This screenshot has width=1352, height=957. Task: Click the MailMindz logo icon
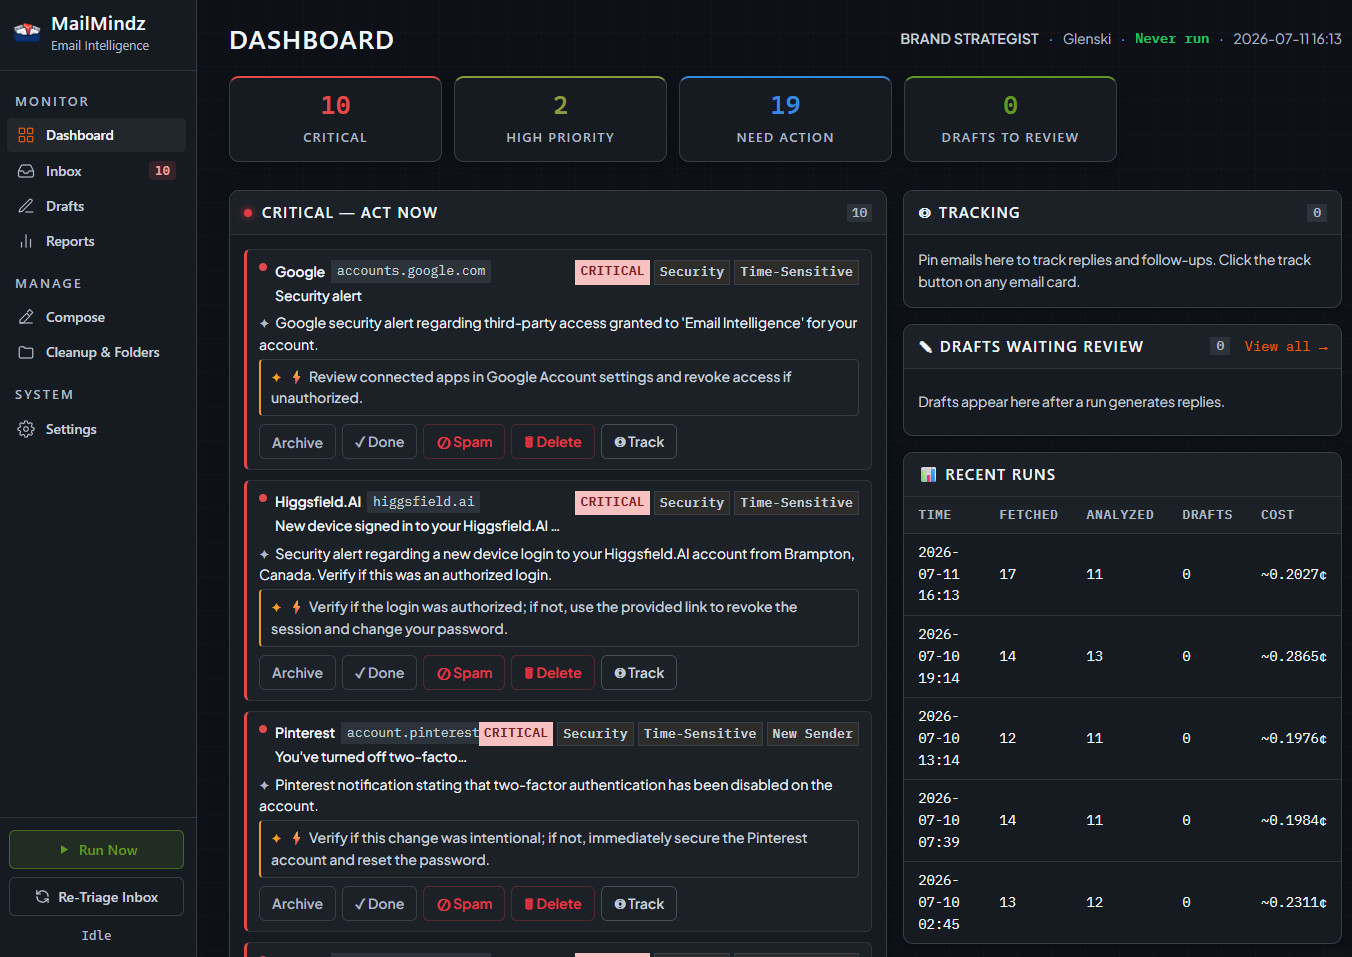27,31
